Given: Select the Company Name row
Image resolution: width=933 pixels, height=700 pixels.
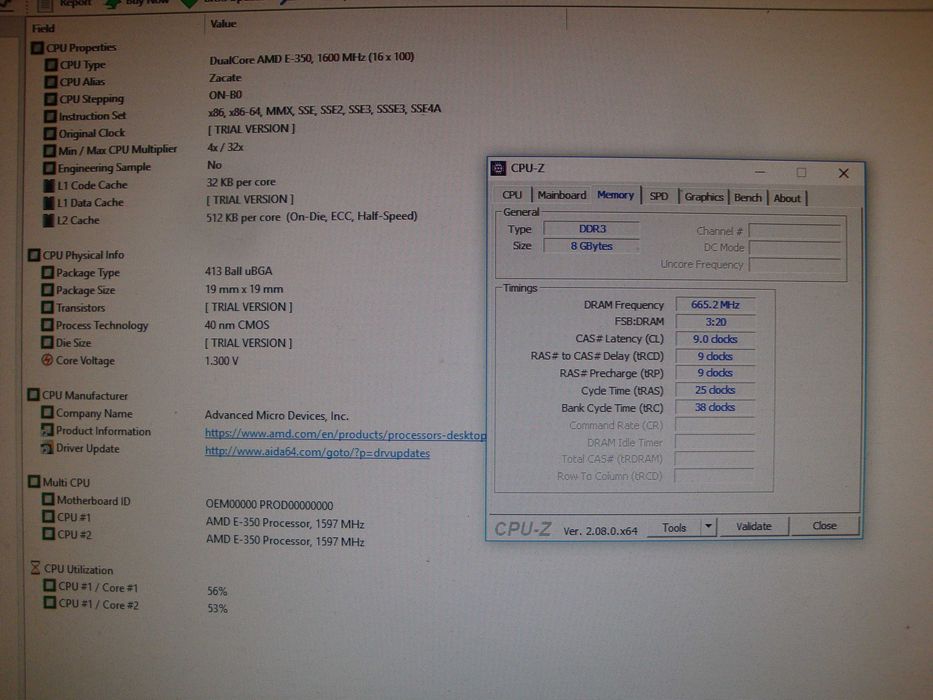Looking at the screenshot, I should pos(196,414).
